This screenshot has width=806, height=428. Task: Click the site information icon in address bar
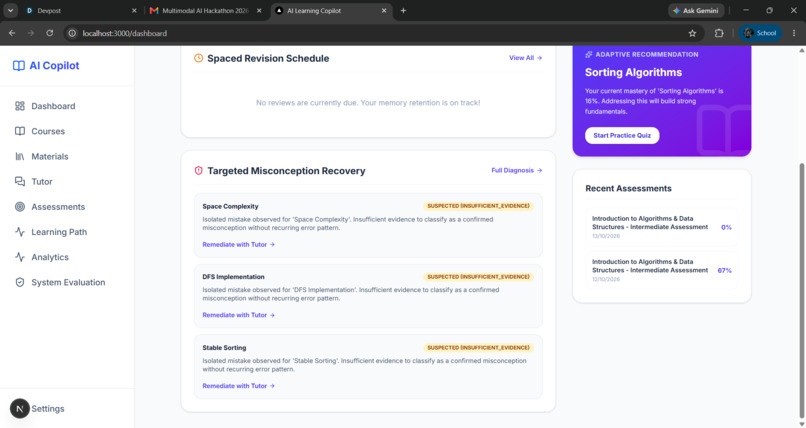(x=72, y=33)
